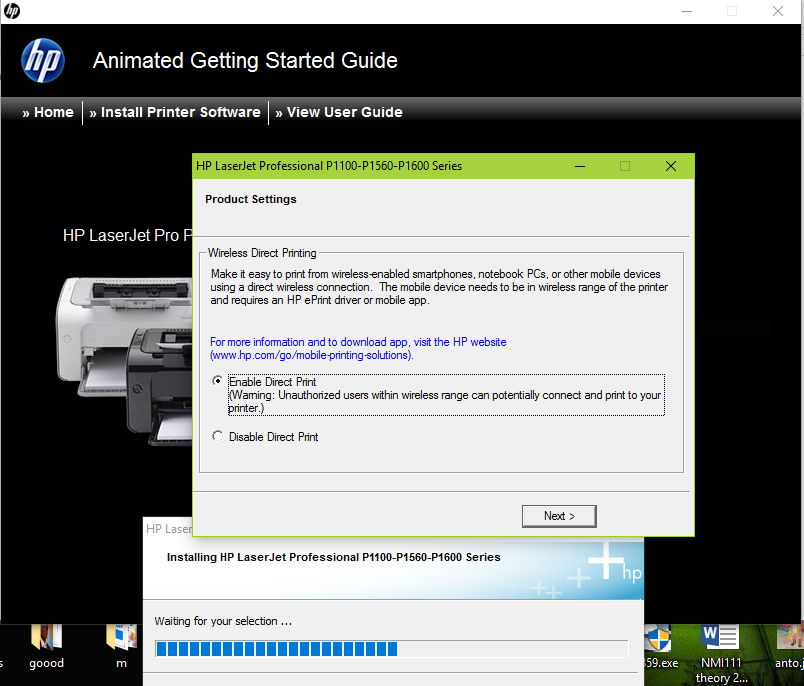Click the Wireless Direct Printing group label

coord(262,253)
